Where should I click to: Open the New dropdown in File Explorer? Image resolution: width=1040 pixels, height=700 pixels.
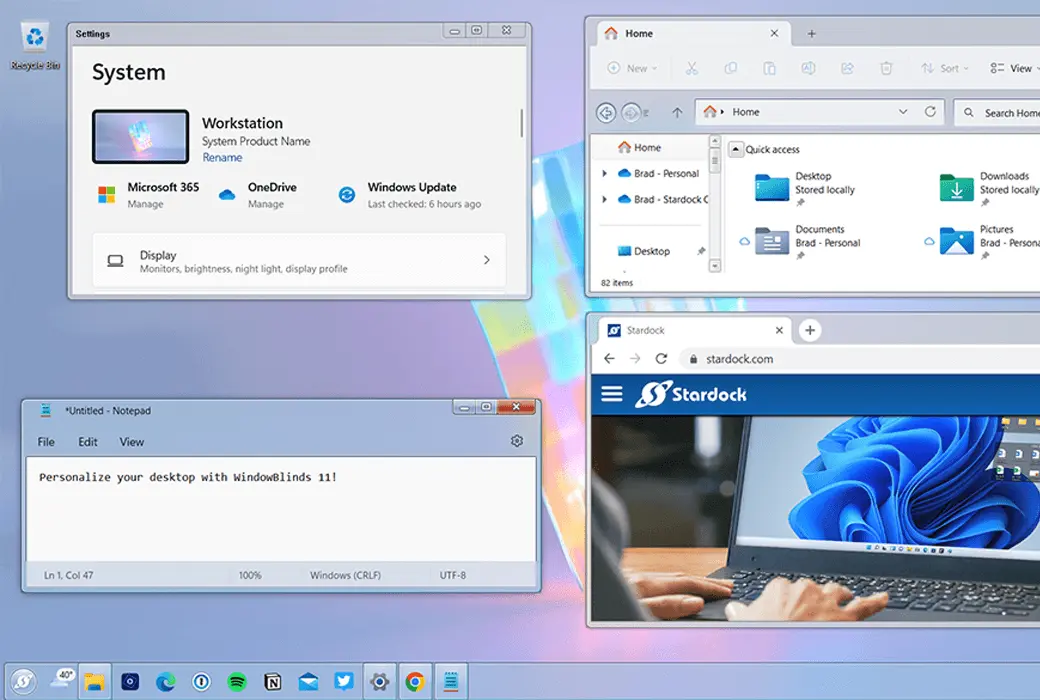632,68
